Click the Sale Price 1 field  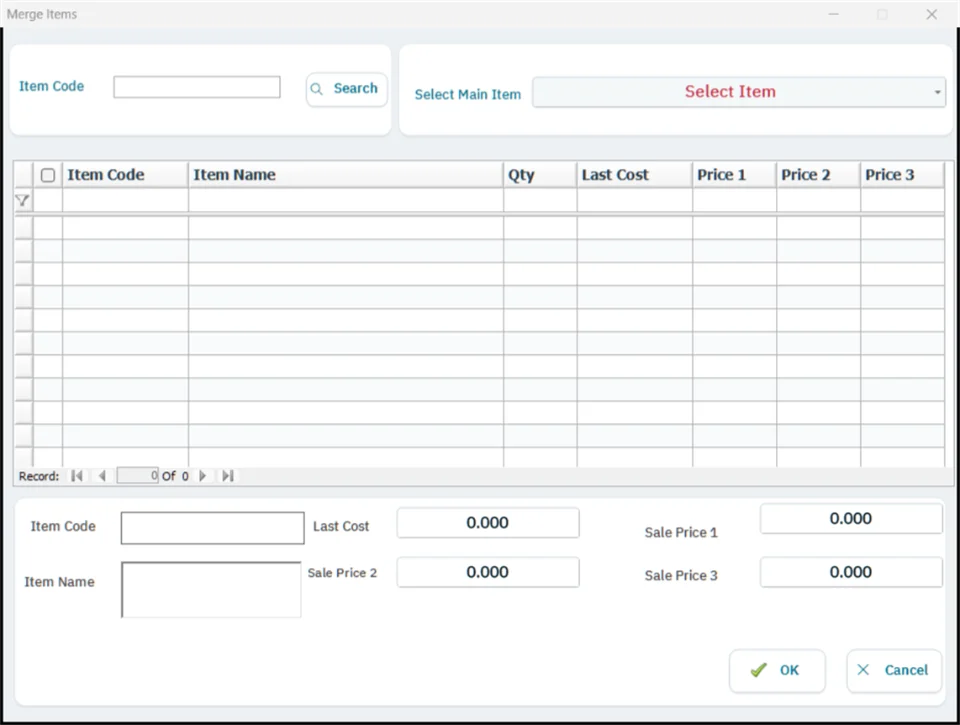coord(851,519)
